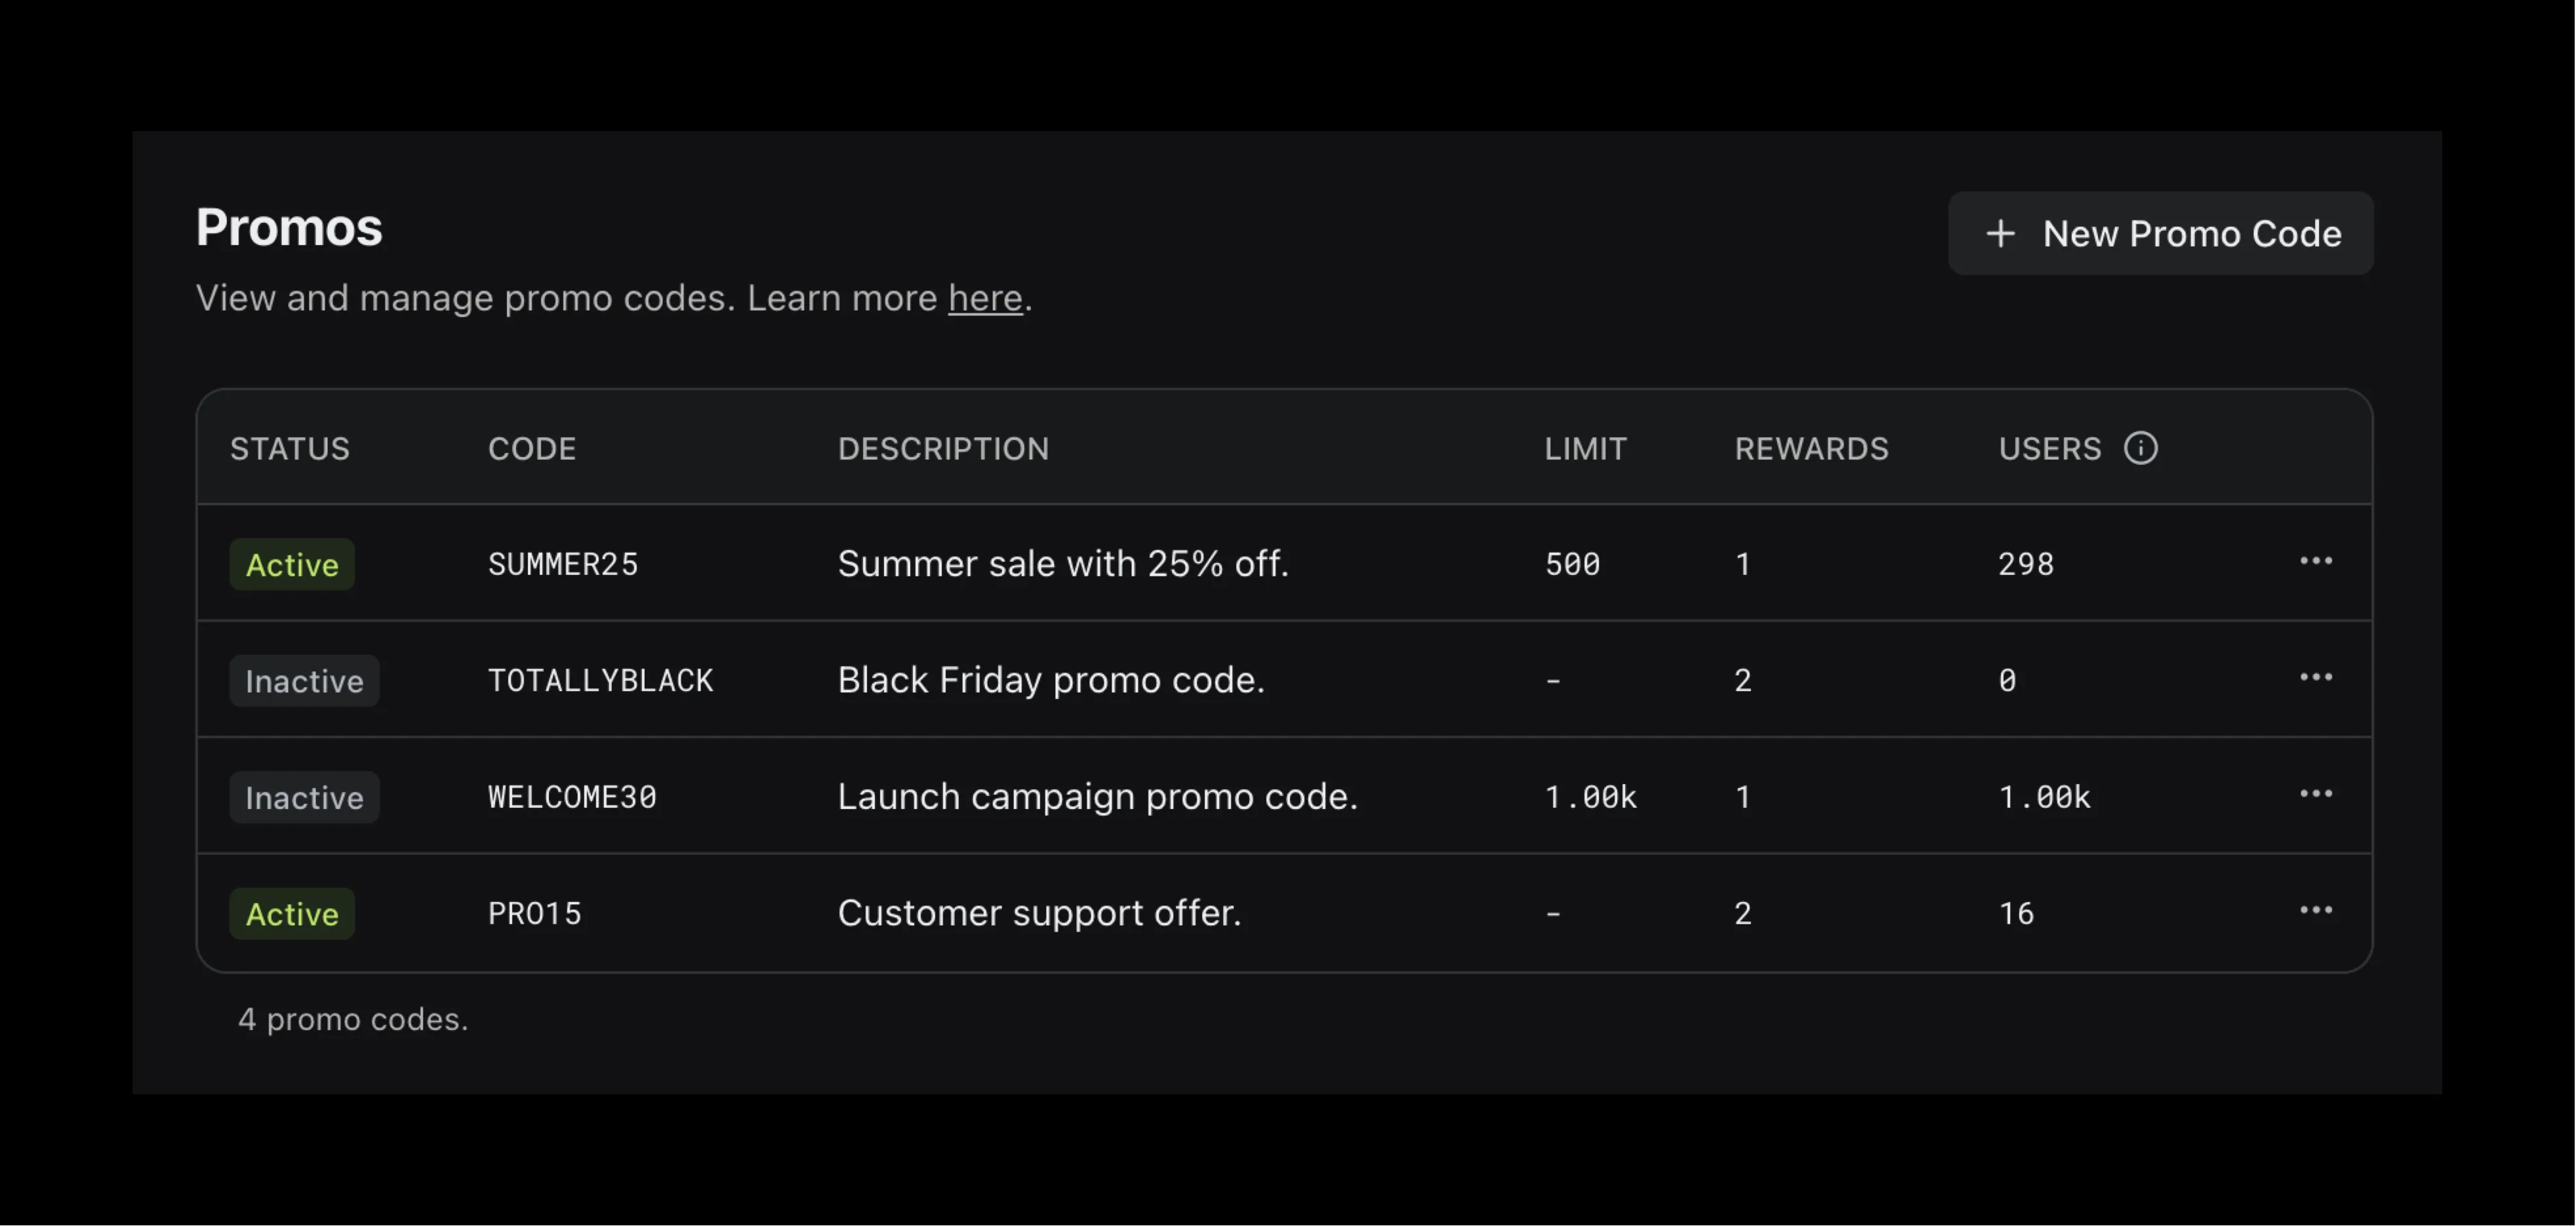Follow the "here" learn more link

point(985,298)
